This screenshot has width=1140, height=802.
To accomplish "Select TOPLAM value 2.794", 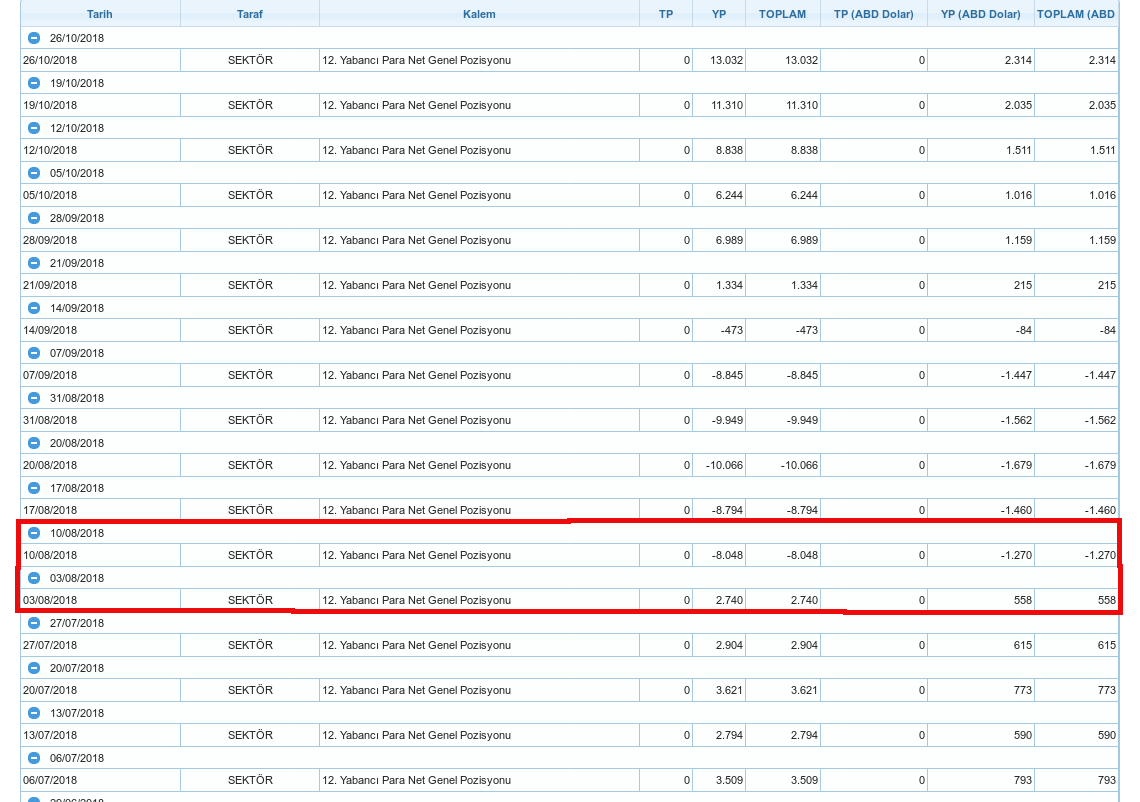I will [x=783, y=736].
